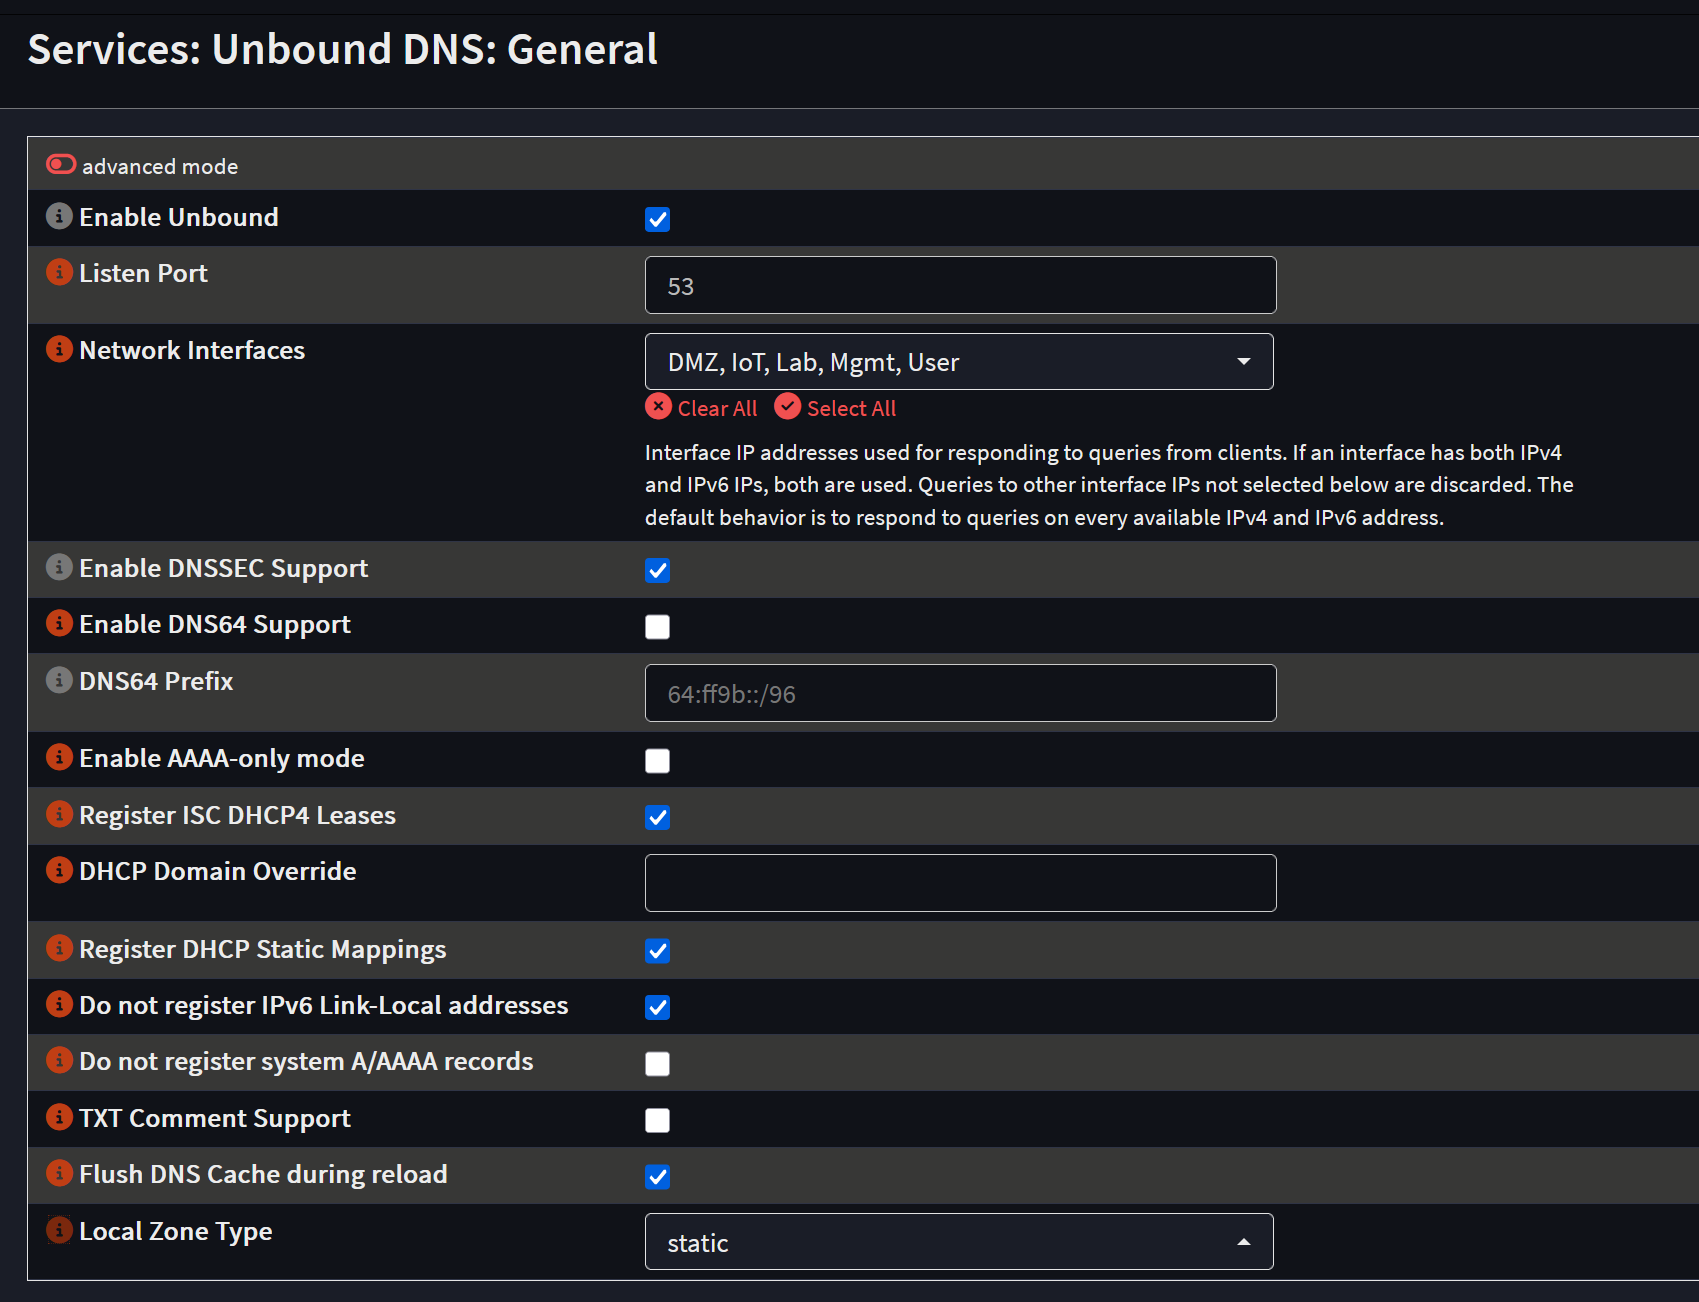Click the help icon next to Listen Port
1699x1302 pixels.
pos(59,272)
